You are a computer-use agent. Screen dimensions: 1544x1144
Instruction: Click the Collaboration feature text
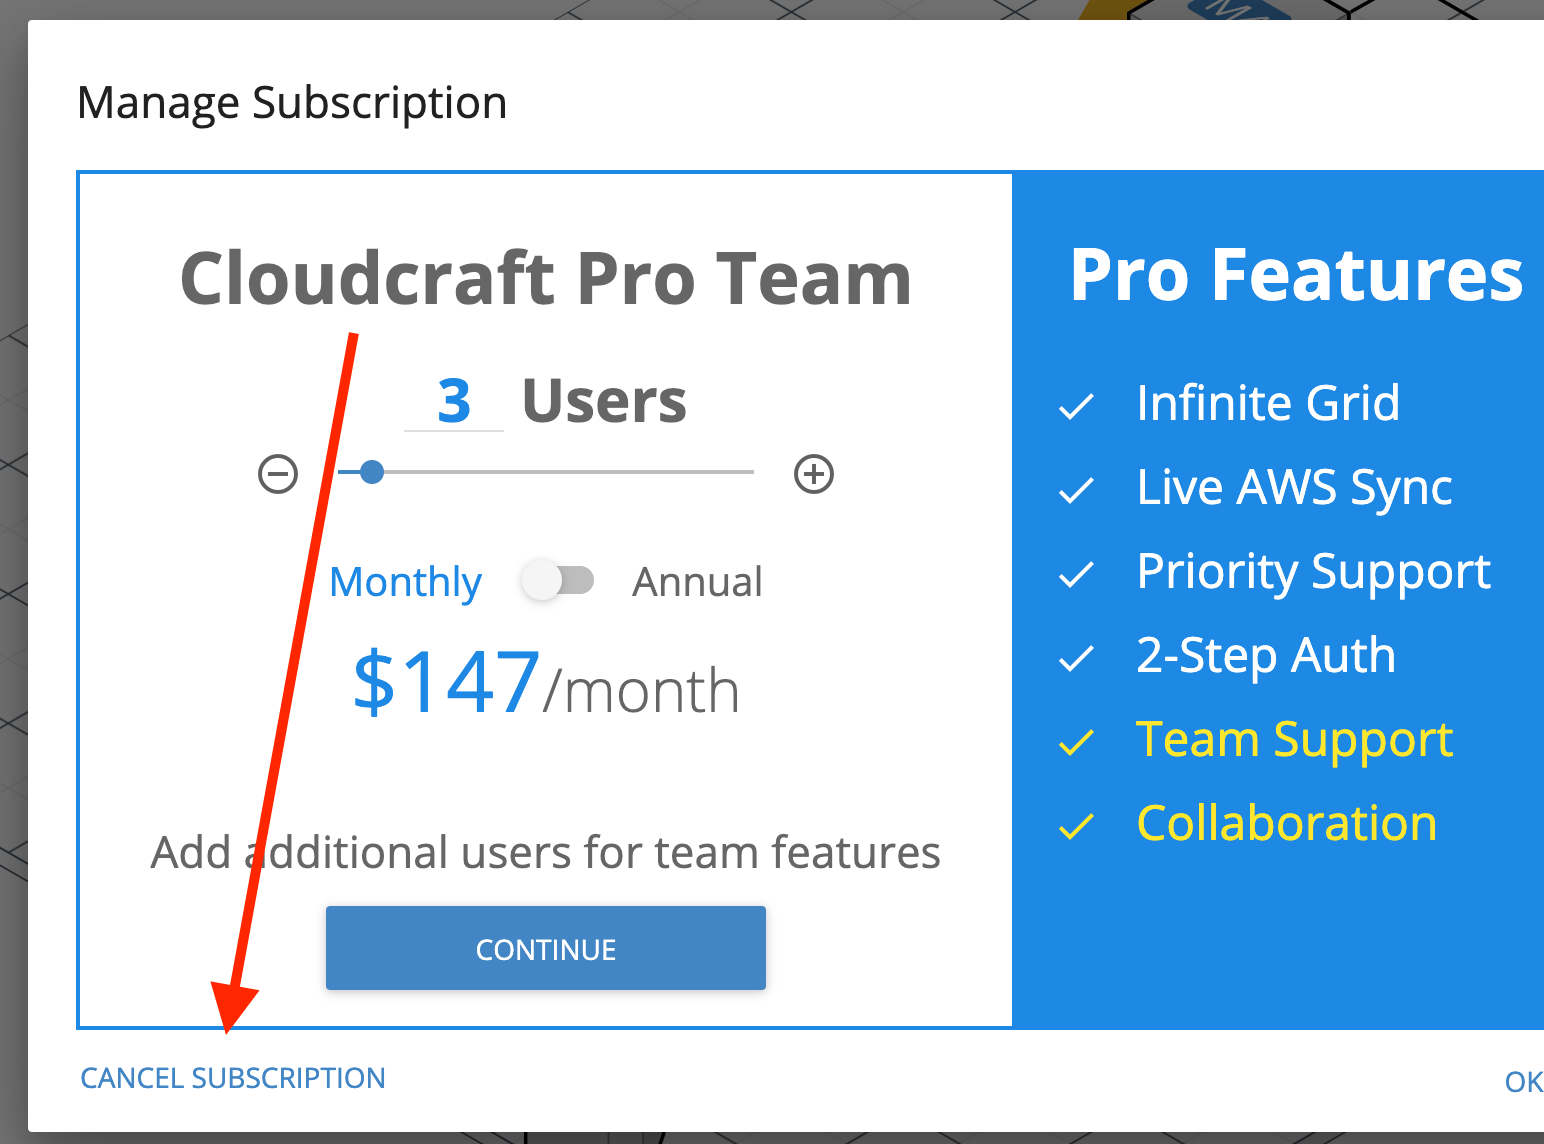(1287, 823)
